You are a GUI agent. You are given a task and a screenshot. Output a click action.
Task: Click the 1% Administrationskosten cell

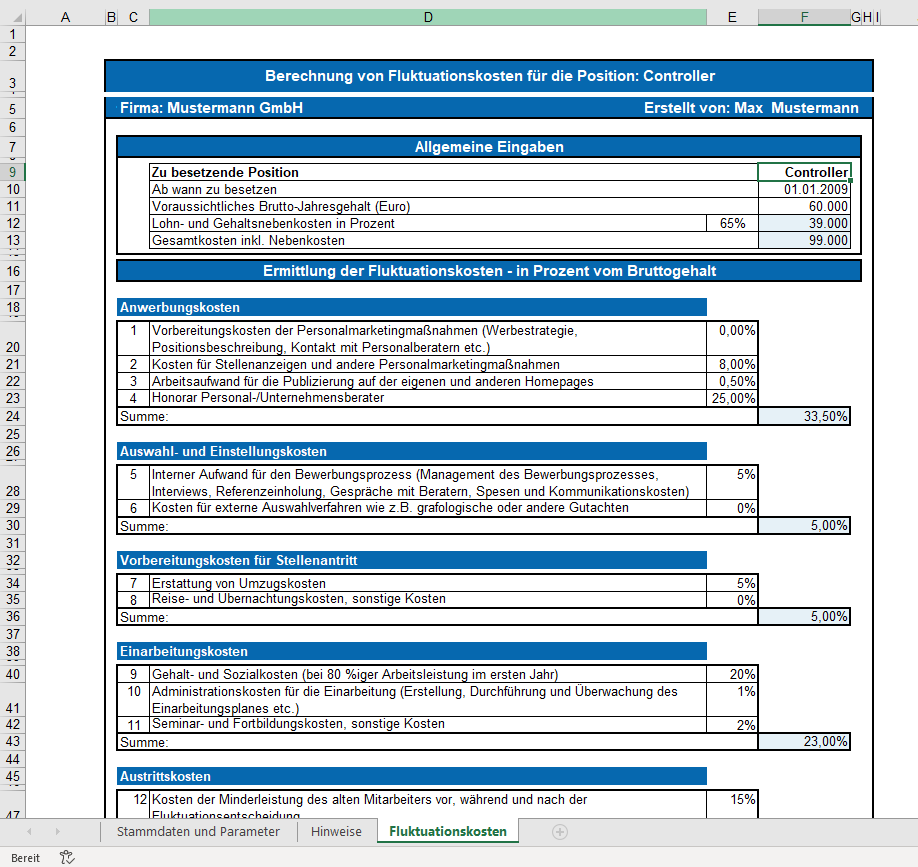pyautogui.click(x=732, y=699)
